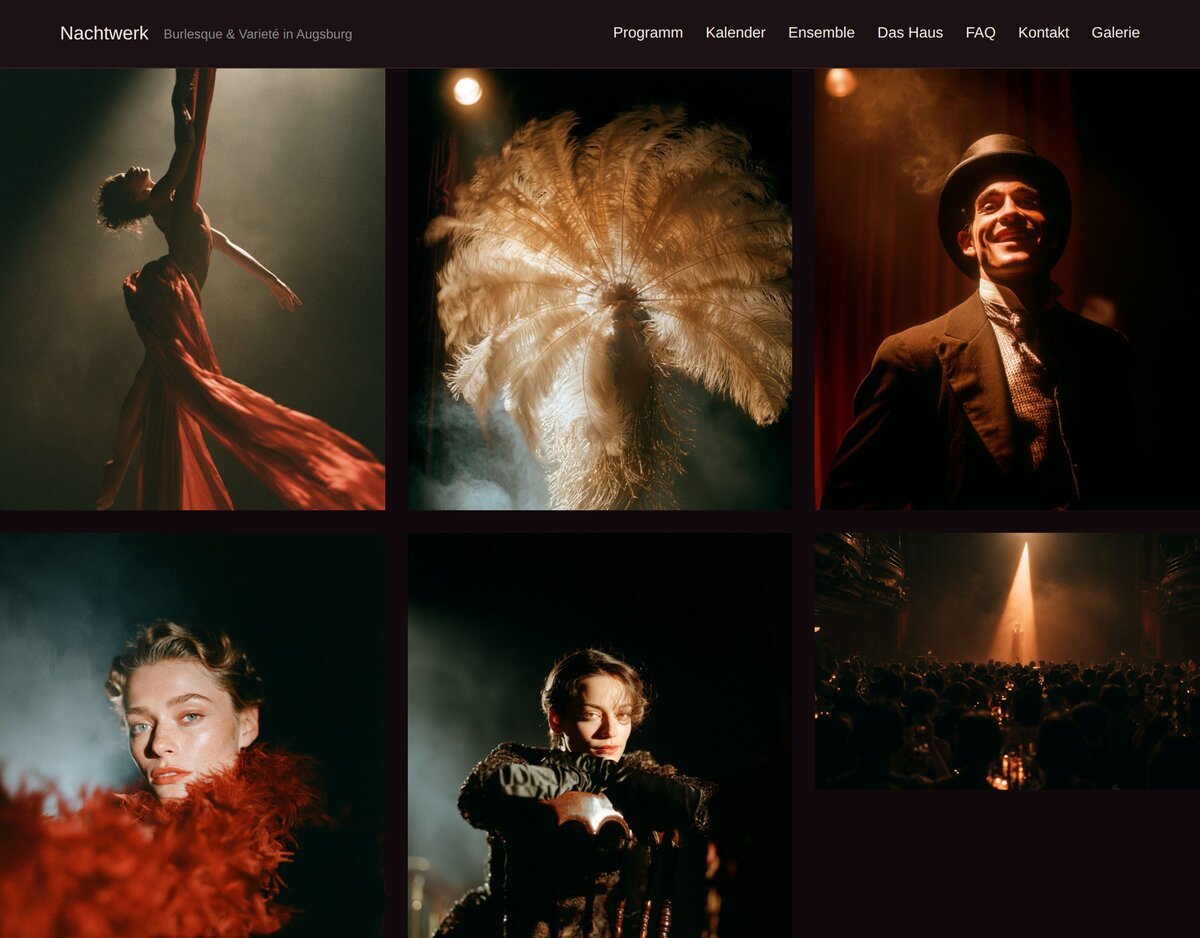Select Das Haus in navigation
Image resolution: width=1200 pixels, height=938 pixels.
[910, 33]
